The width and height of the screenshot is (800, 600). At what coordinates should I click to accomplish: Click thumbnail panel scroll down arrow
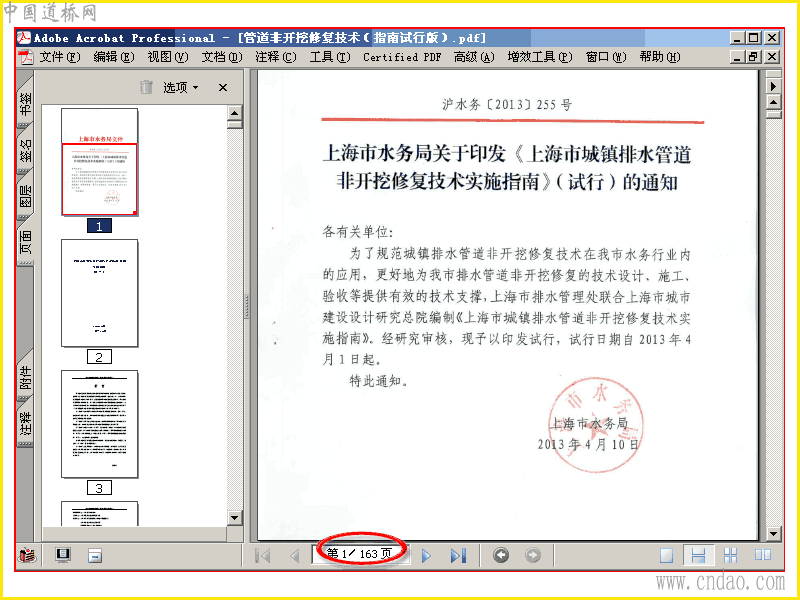click(235, 518)
